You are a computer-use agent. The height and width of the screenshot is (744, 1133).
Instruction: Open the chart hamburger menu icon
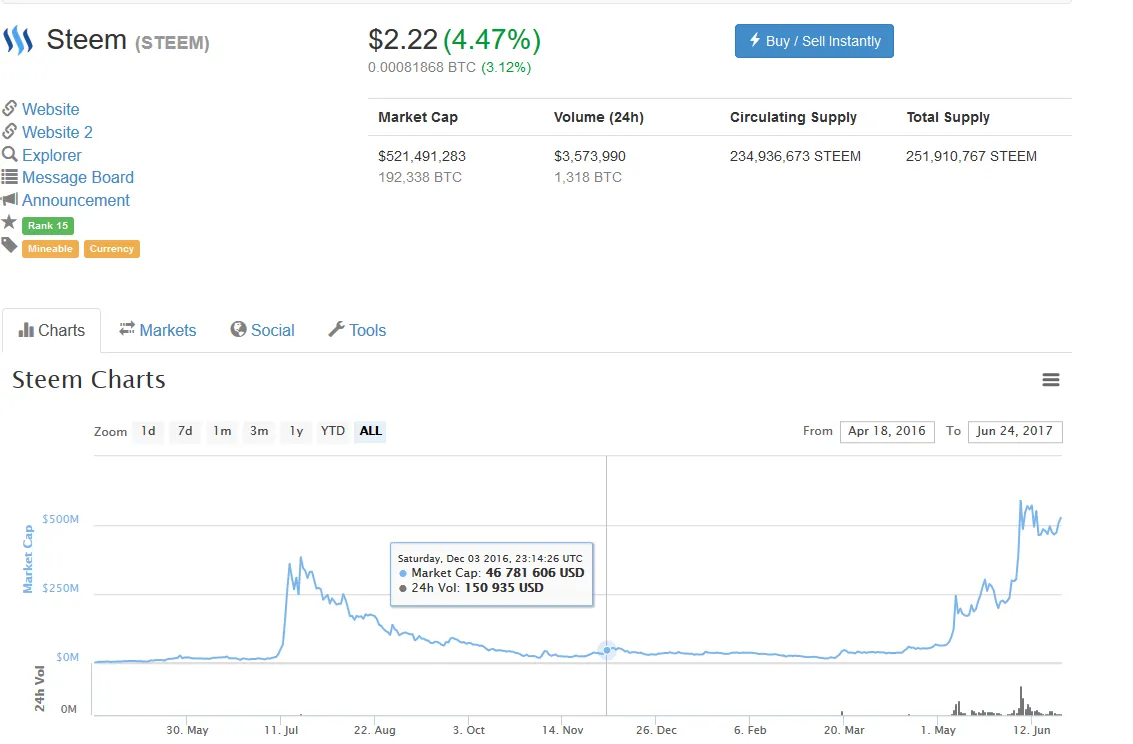pos(1051,380)
